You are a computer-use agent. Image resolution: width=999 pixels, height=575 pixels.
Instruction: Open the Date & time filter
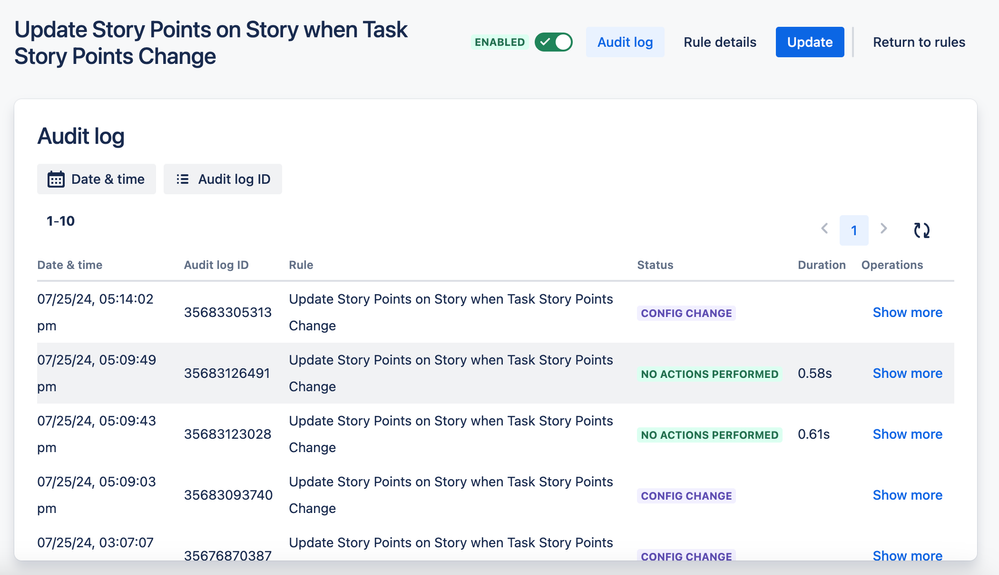point(96,179)
